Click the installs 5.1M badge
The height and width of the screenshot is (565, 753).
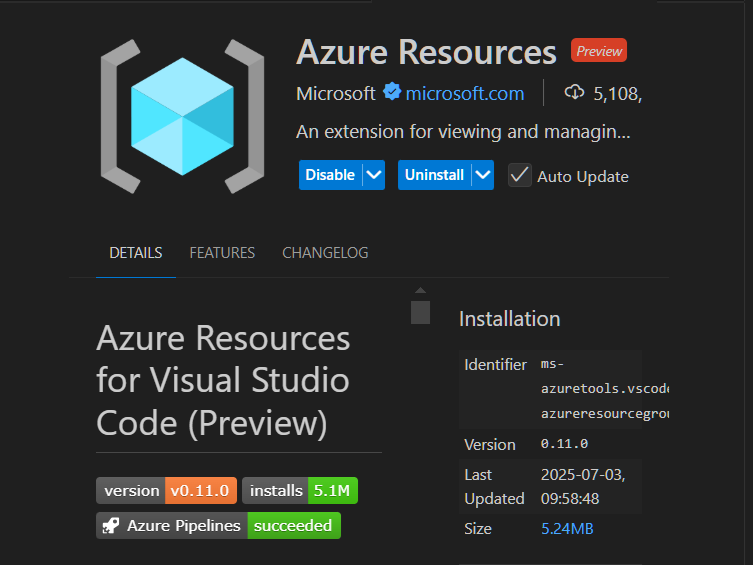(300, 491)
